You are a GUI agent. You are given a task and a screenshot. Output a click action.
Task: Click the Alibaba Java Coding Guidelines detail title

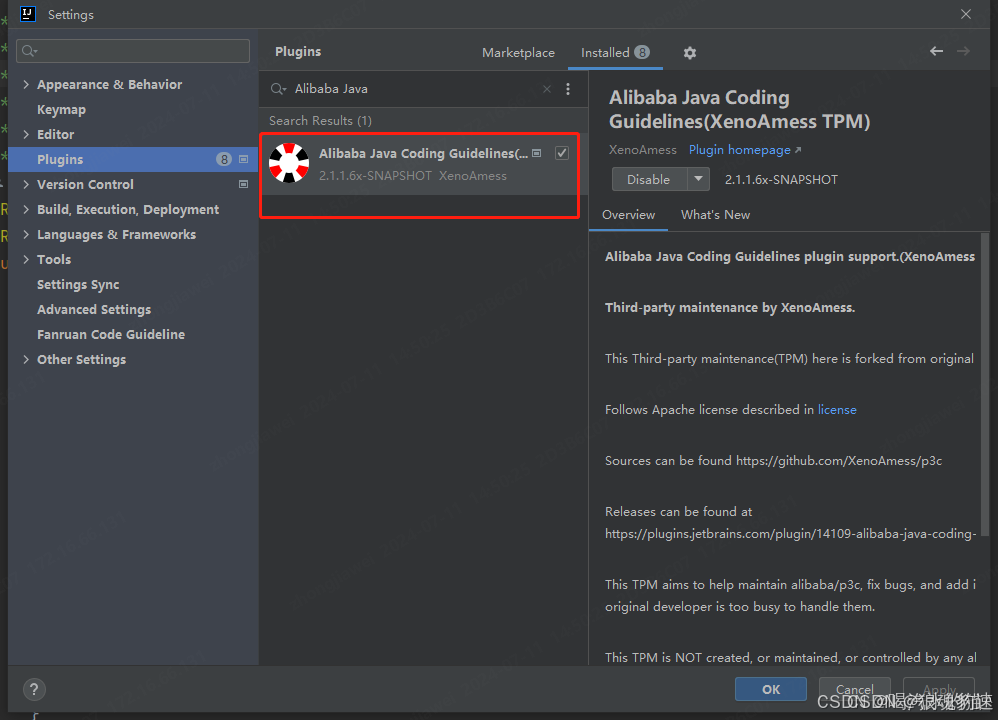740,109
